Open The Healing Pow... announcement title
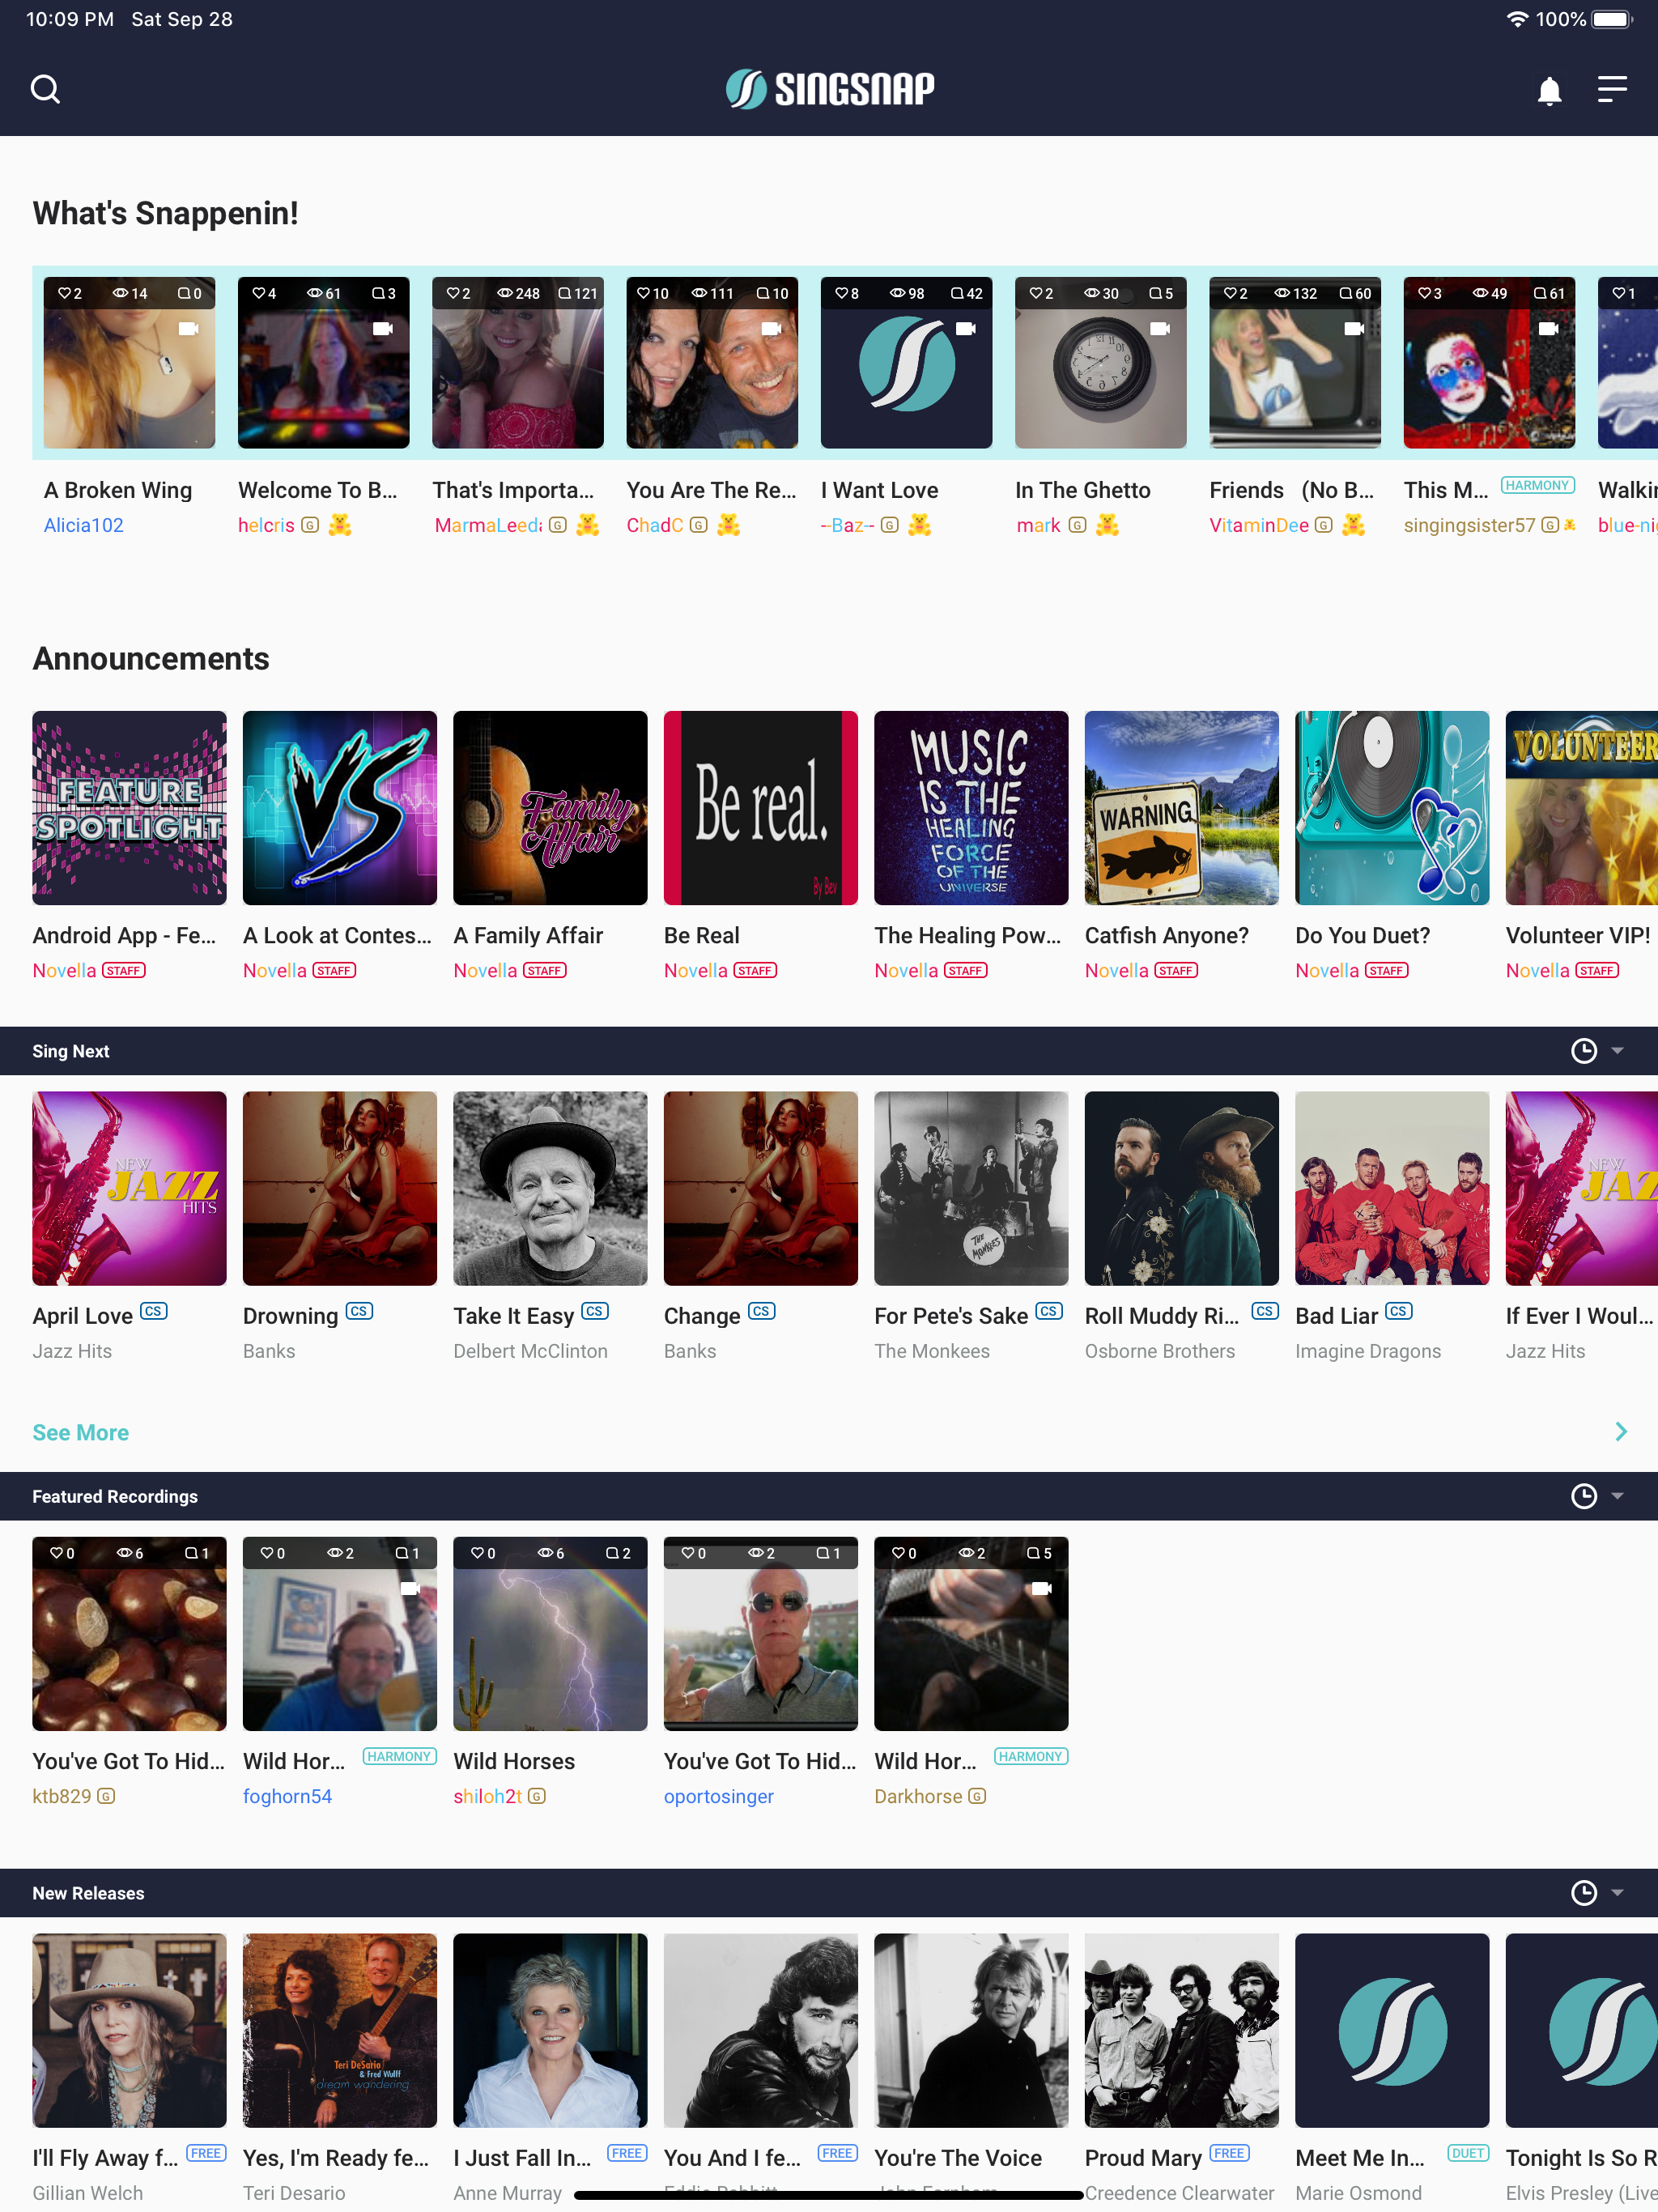Screen dimensions: 1658x2212 (967, 936)
